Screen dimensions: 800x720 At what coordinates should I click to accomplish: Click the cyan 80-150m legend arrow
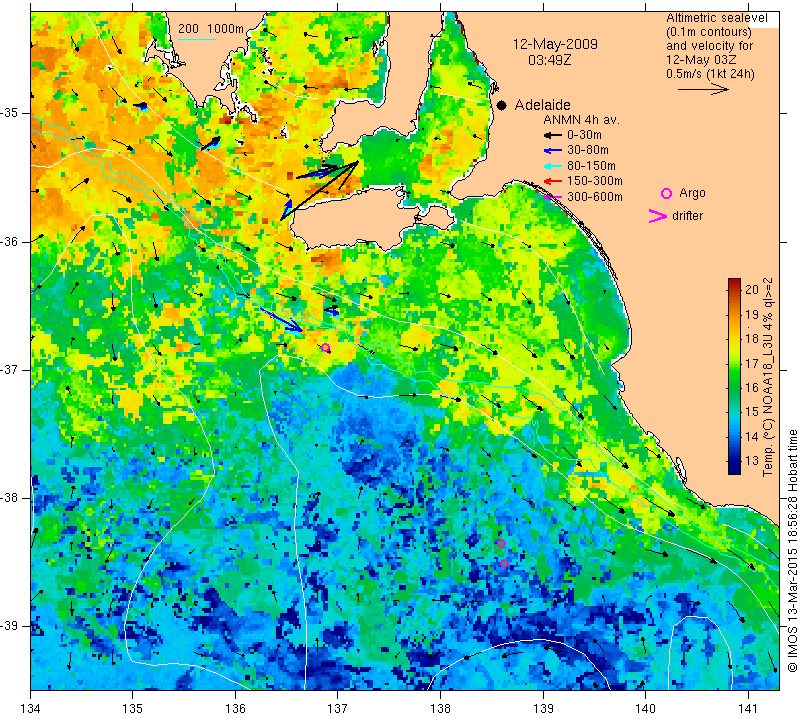553,166
